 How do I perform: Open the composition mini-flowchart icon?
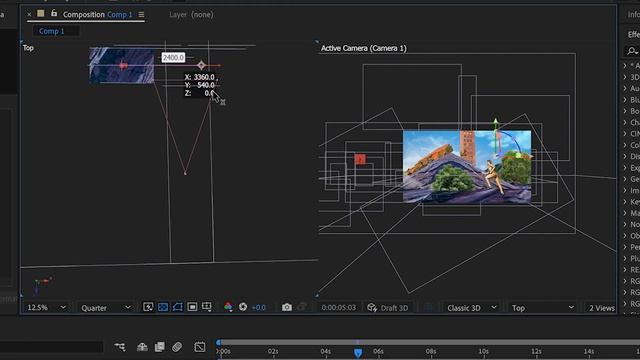tap(120, 347)
